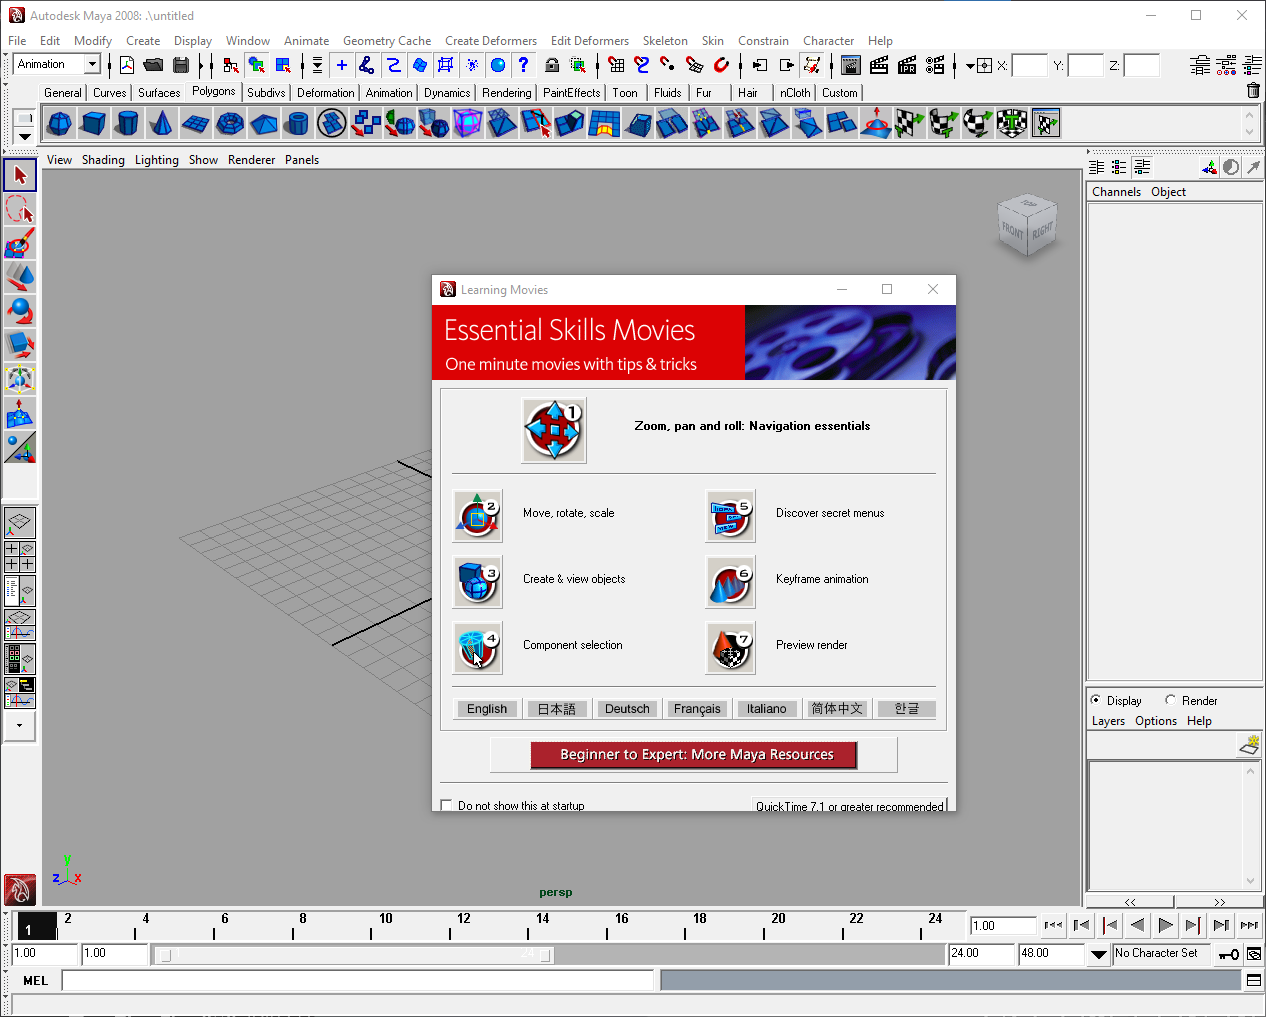1266x1017 pixels.
Task: Toggle the auto keyframe key icon
Action: [1229, 954]
